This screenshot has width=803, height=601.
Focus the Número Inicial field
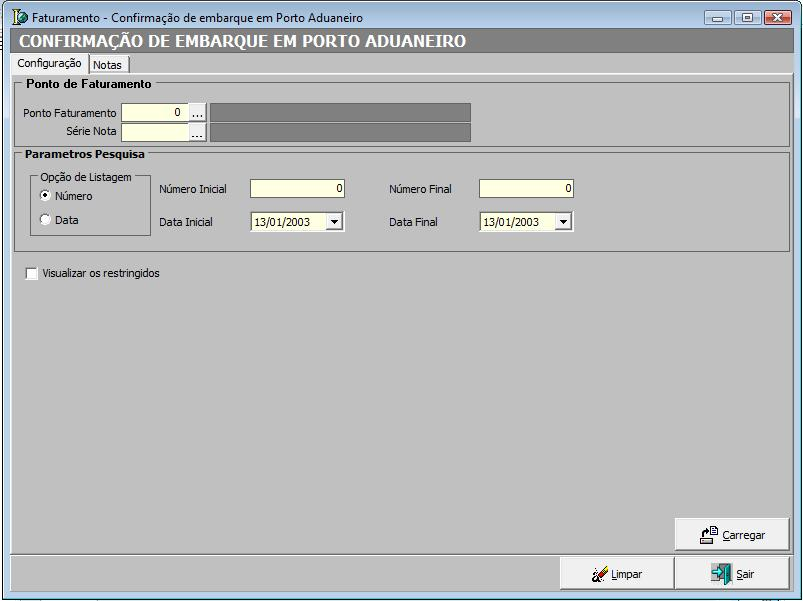tap(297, 188)
